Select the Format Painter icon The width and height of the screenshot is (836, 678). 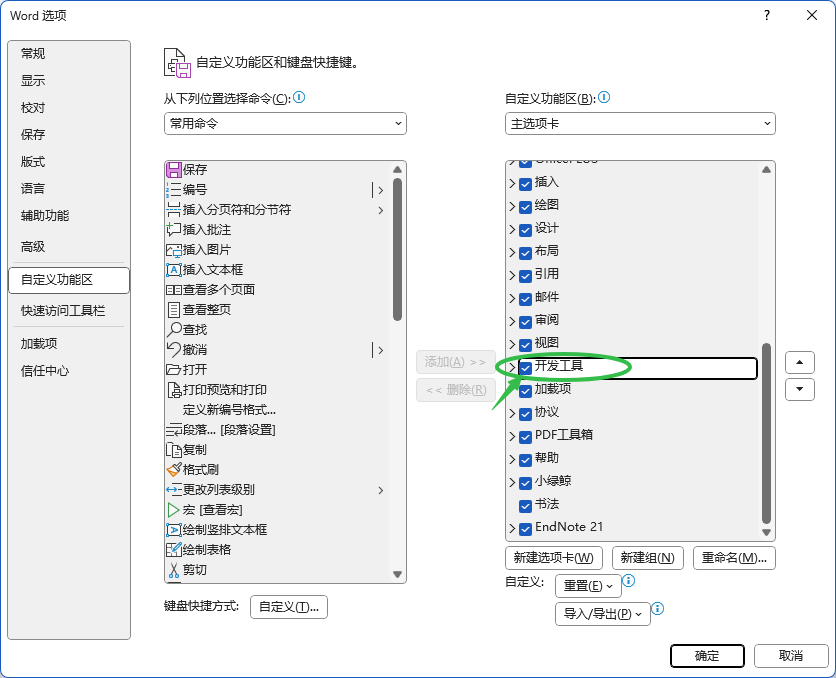pos(174,470)
